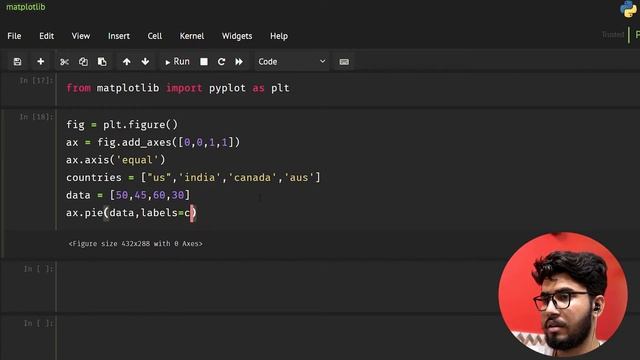Click the Figure size output text
Viewport: 640px width, 360px height.
click(136, 244)
